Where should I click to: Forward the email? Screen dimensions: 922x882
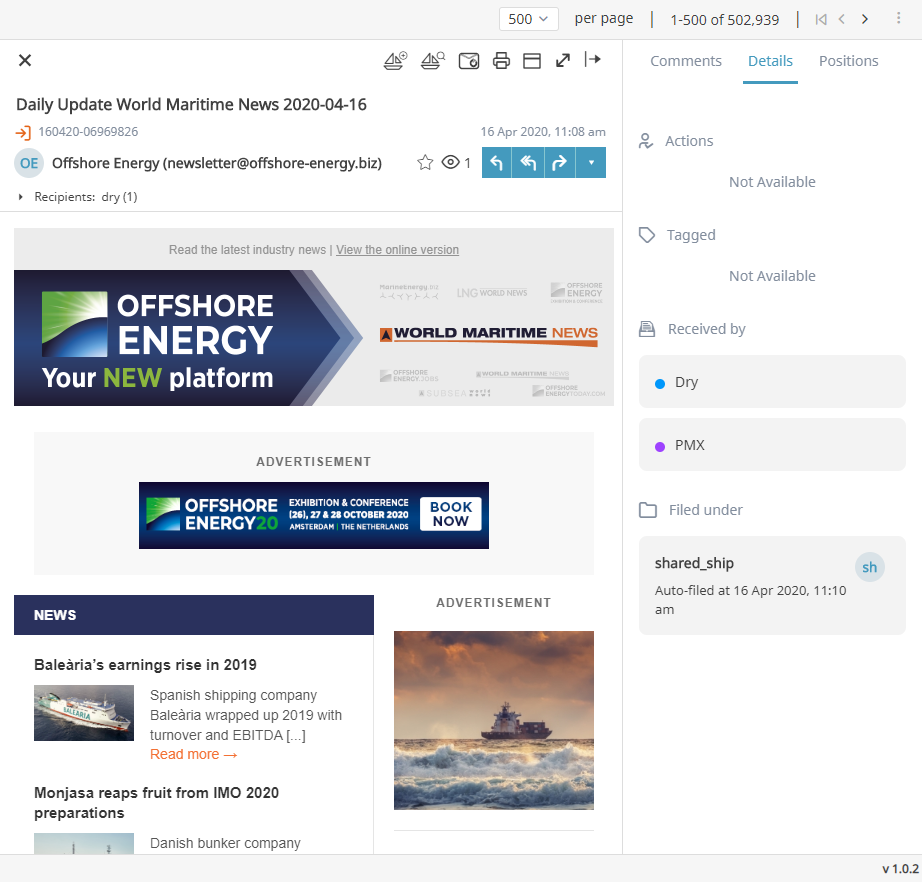[559, 162]
